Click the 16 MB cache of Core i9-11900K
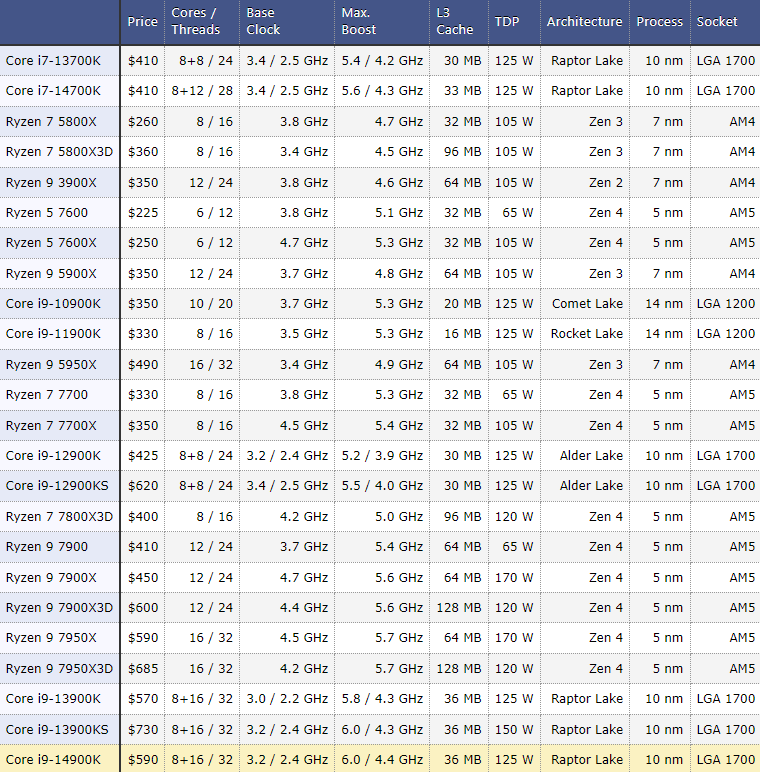The image size is (760, 772). [462, 334]
